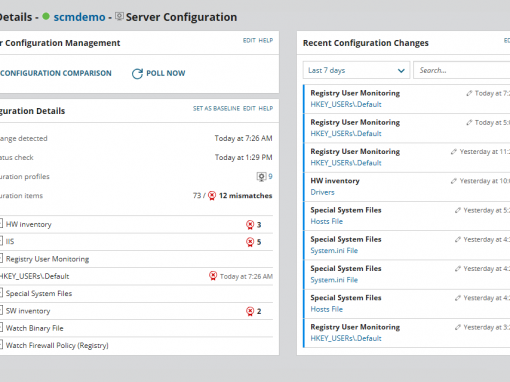Open the 9 configuration profiles link
The width and height of the screenshot is (510, 382).
point(270,176)
